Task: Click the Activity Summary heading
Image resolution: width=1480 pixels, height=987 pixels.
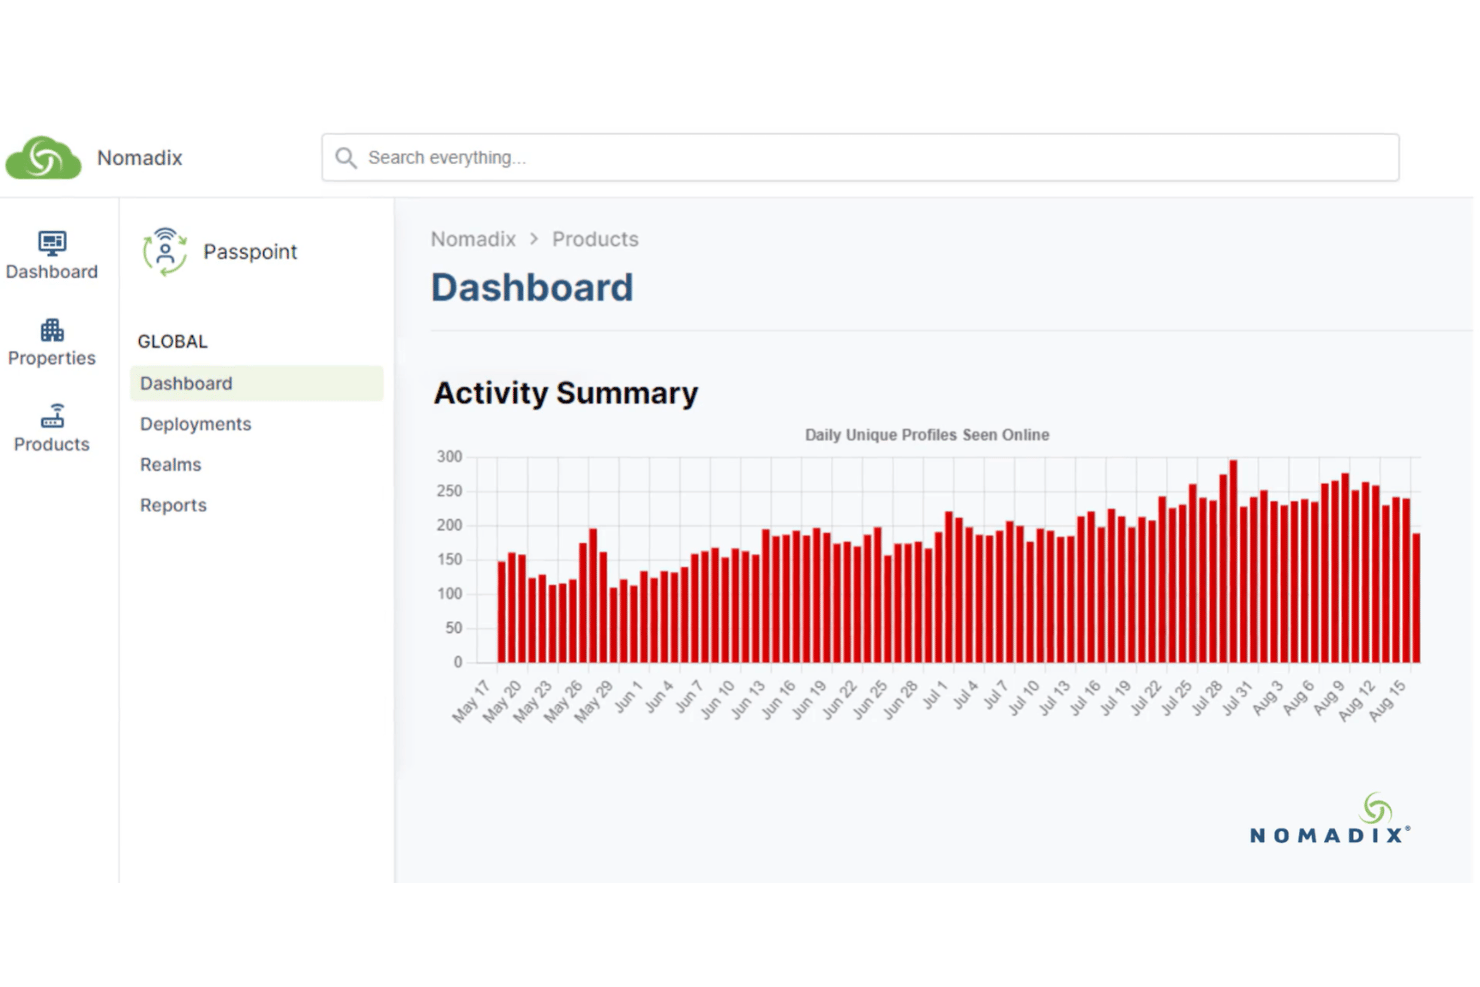Action: point(566,393)
